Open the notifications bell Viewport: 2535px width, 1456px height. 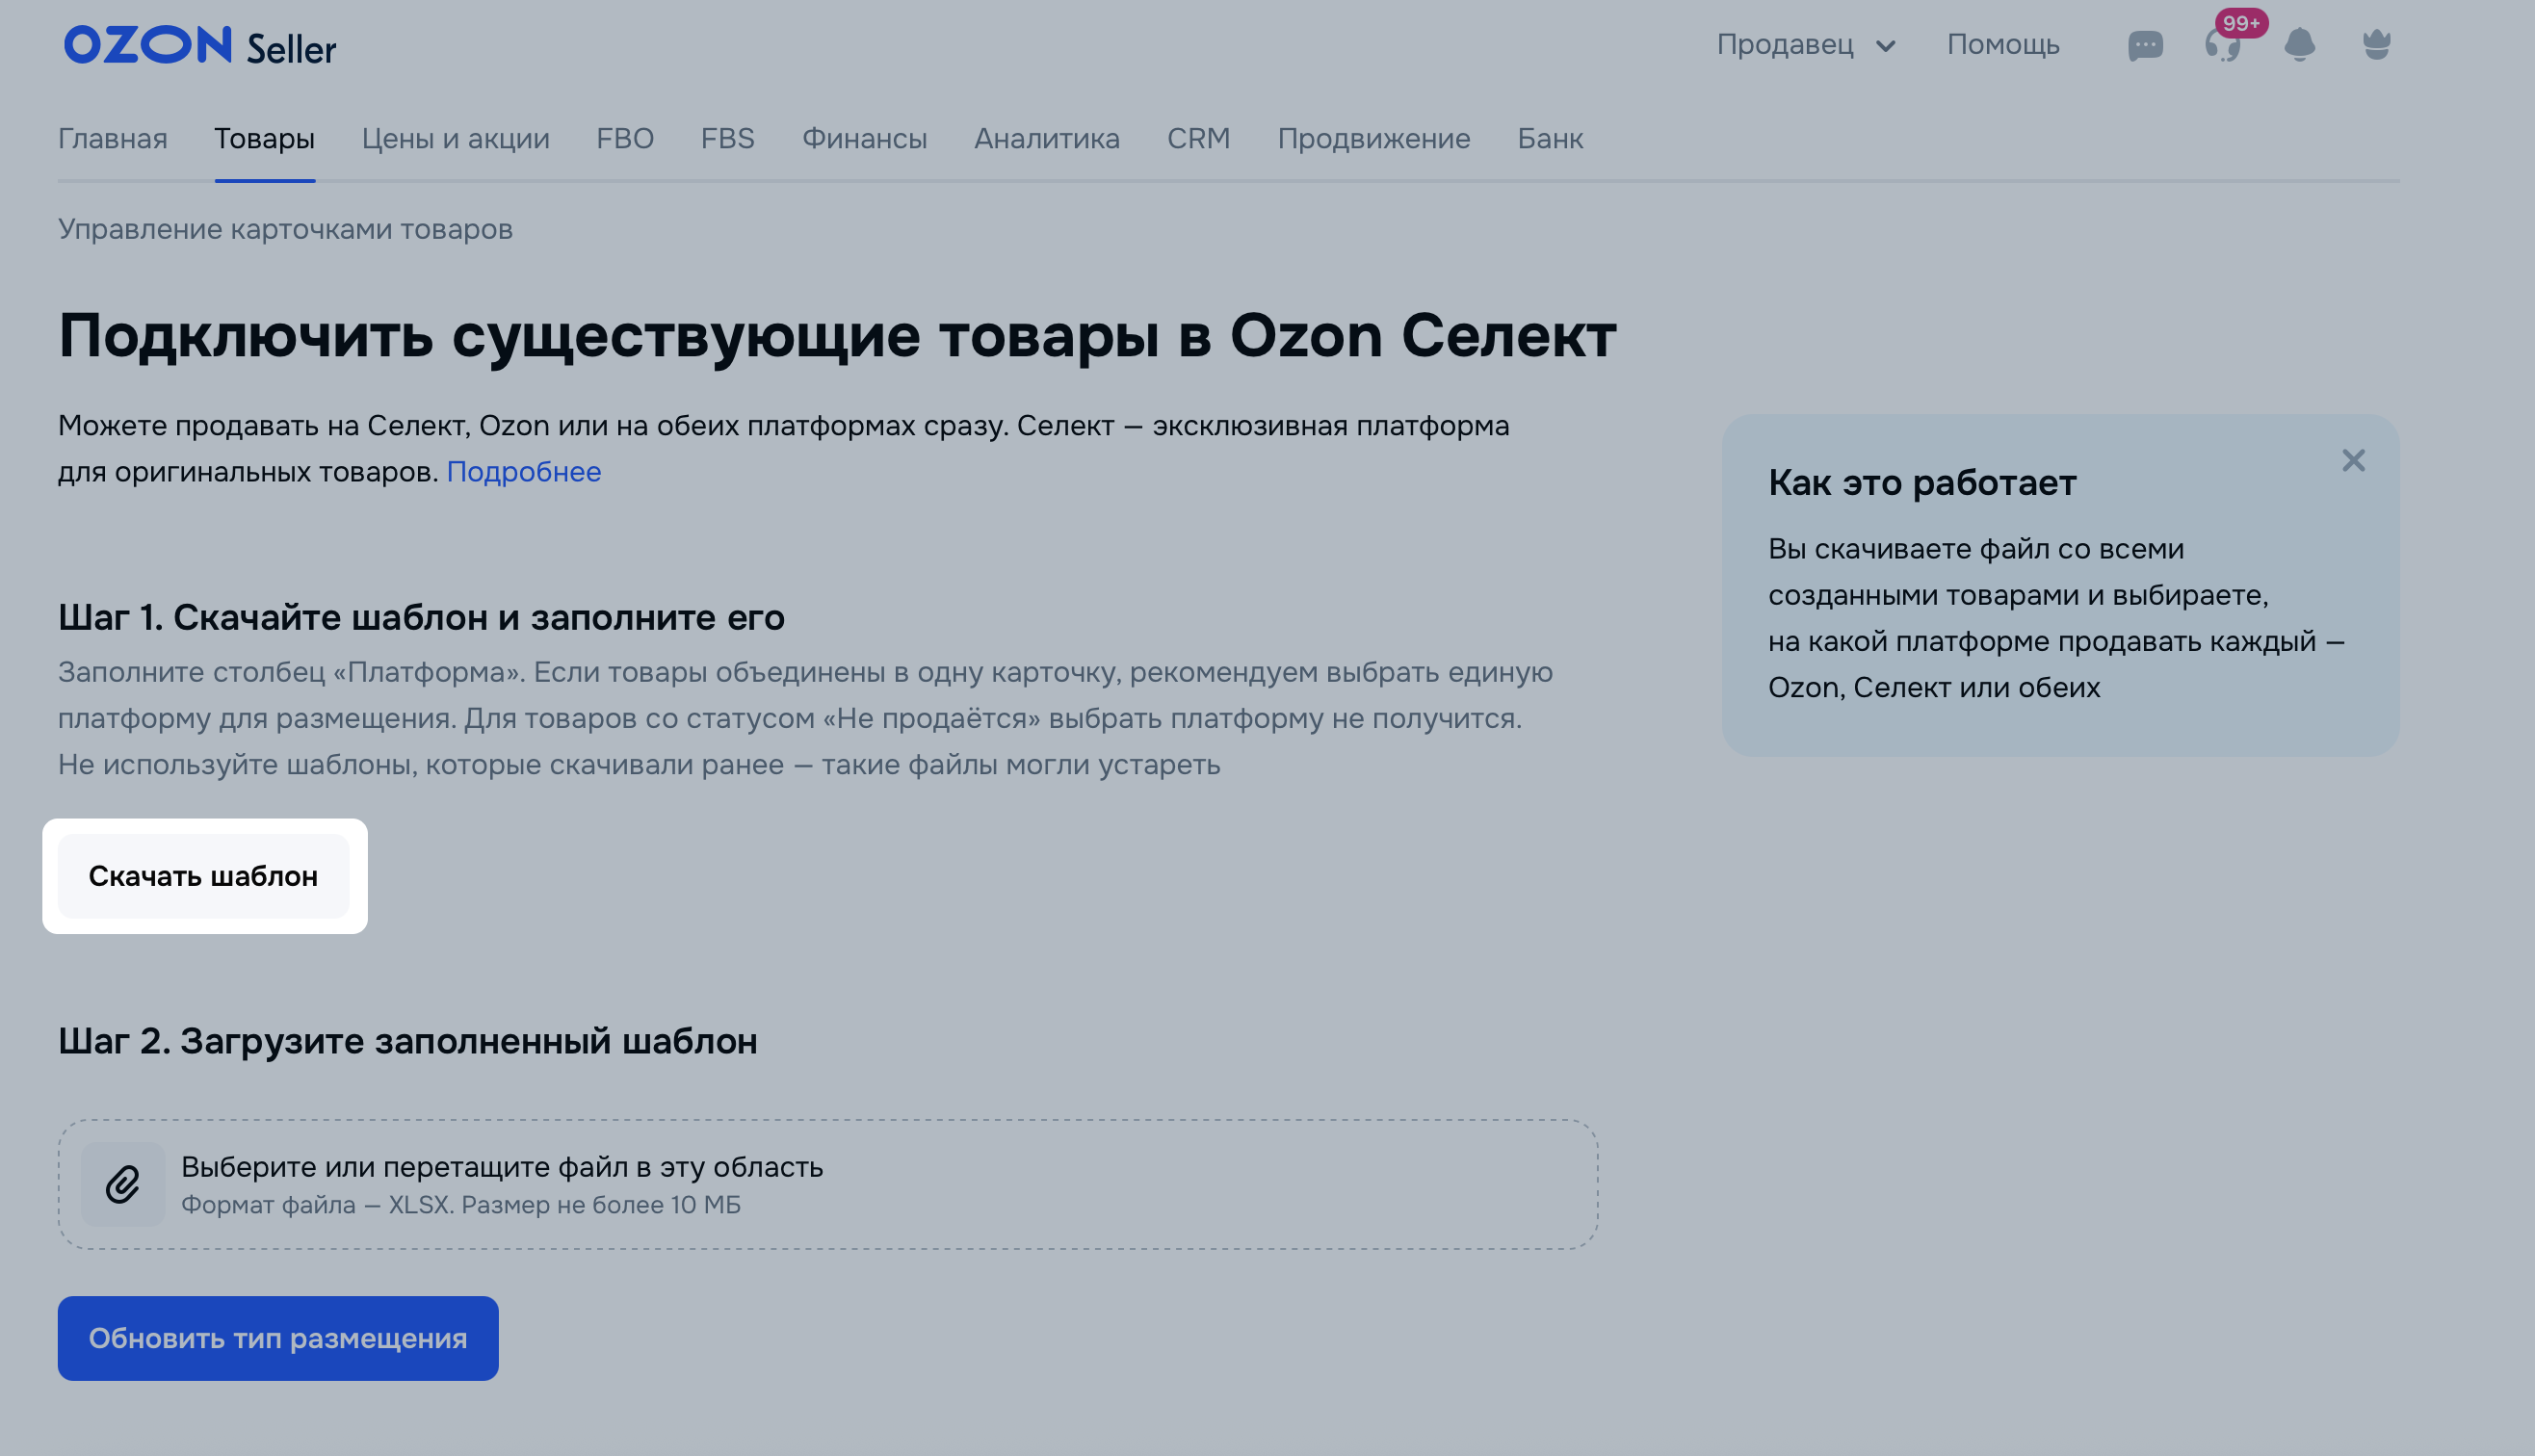click(x=2299, y=45)
